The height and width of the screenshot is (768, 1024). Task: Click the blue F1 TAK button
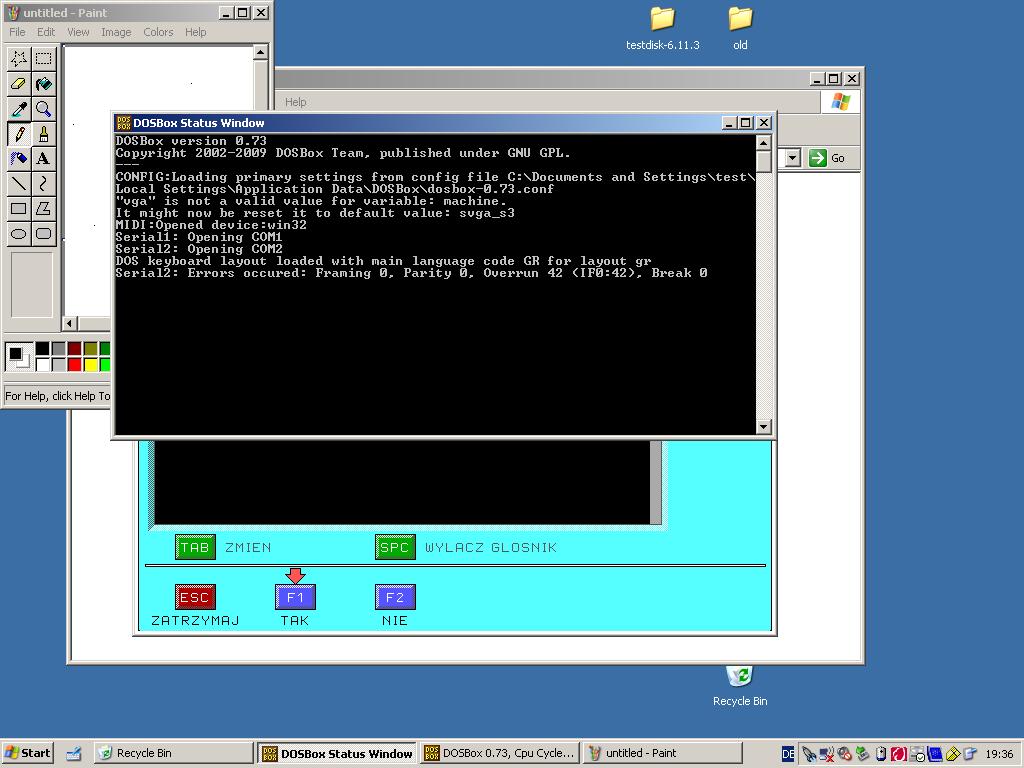coord(295,597)
